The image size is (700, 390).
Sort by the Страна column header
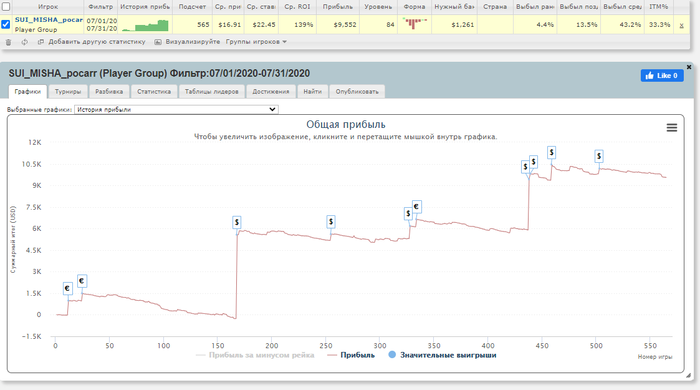(x=495, y=7)
